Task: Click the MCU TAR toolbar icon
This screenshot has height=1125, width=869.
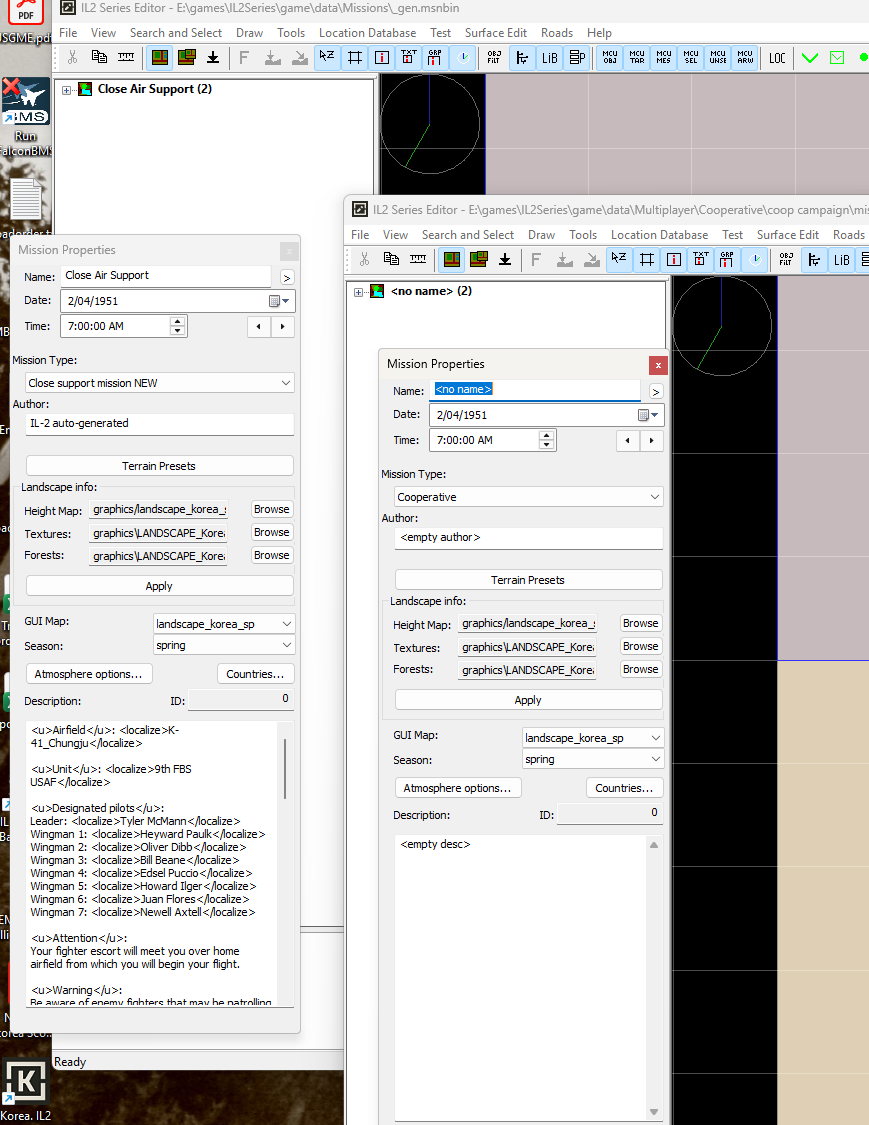Action: (x=637, y=57)
